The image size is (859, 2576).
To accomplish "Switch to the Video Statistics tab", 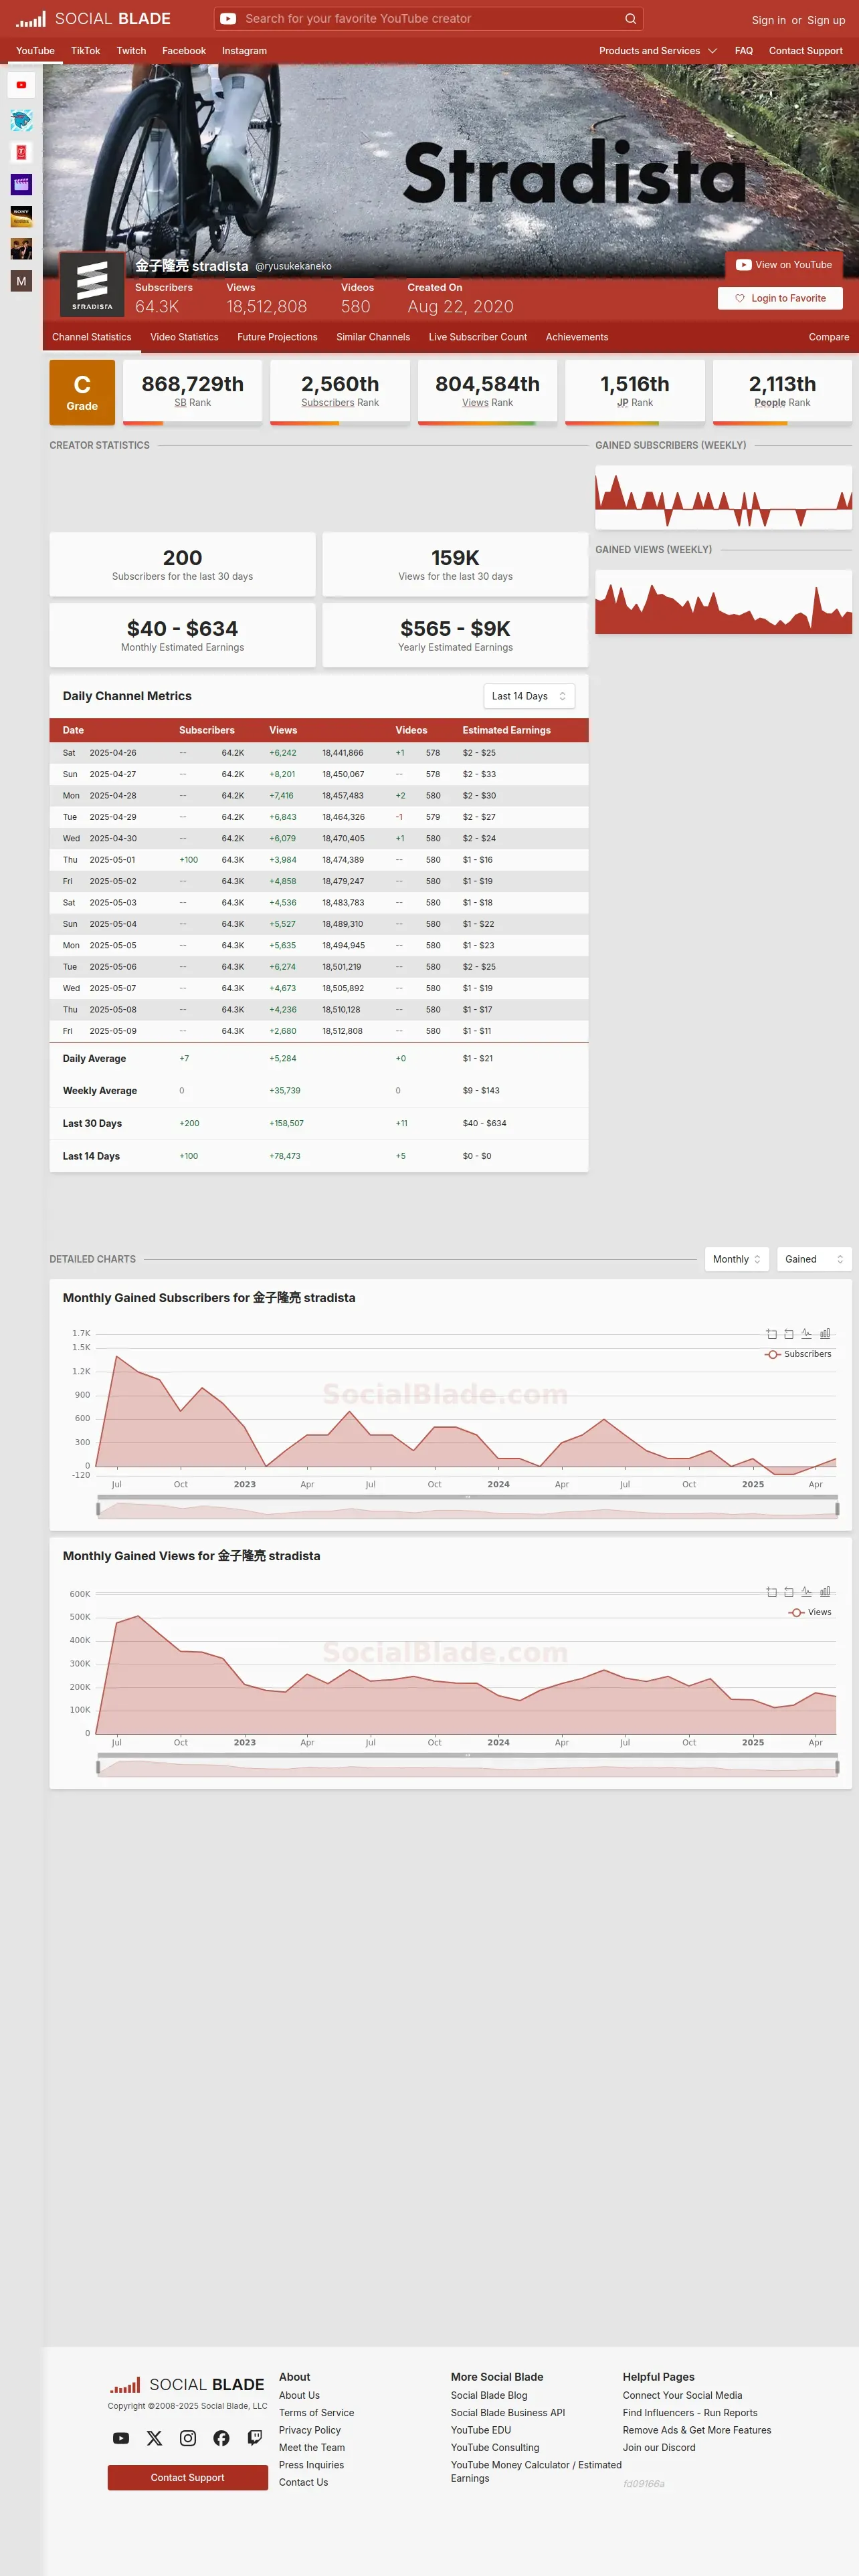I will pos(184,337).
